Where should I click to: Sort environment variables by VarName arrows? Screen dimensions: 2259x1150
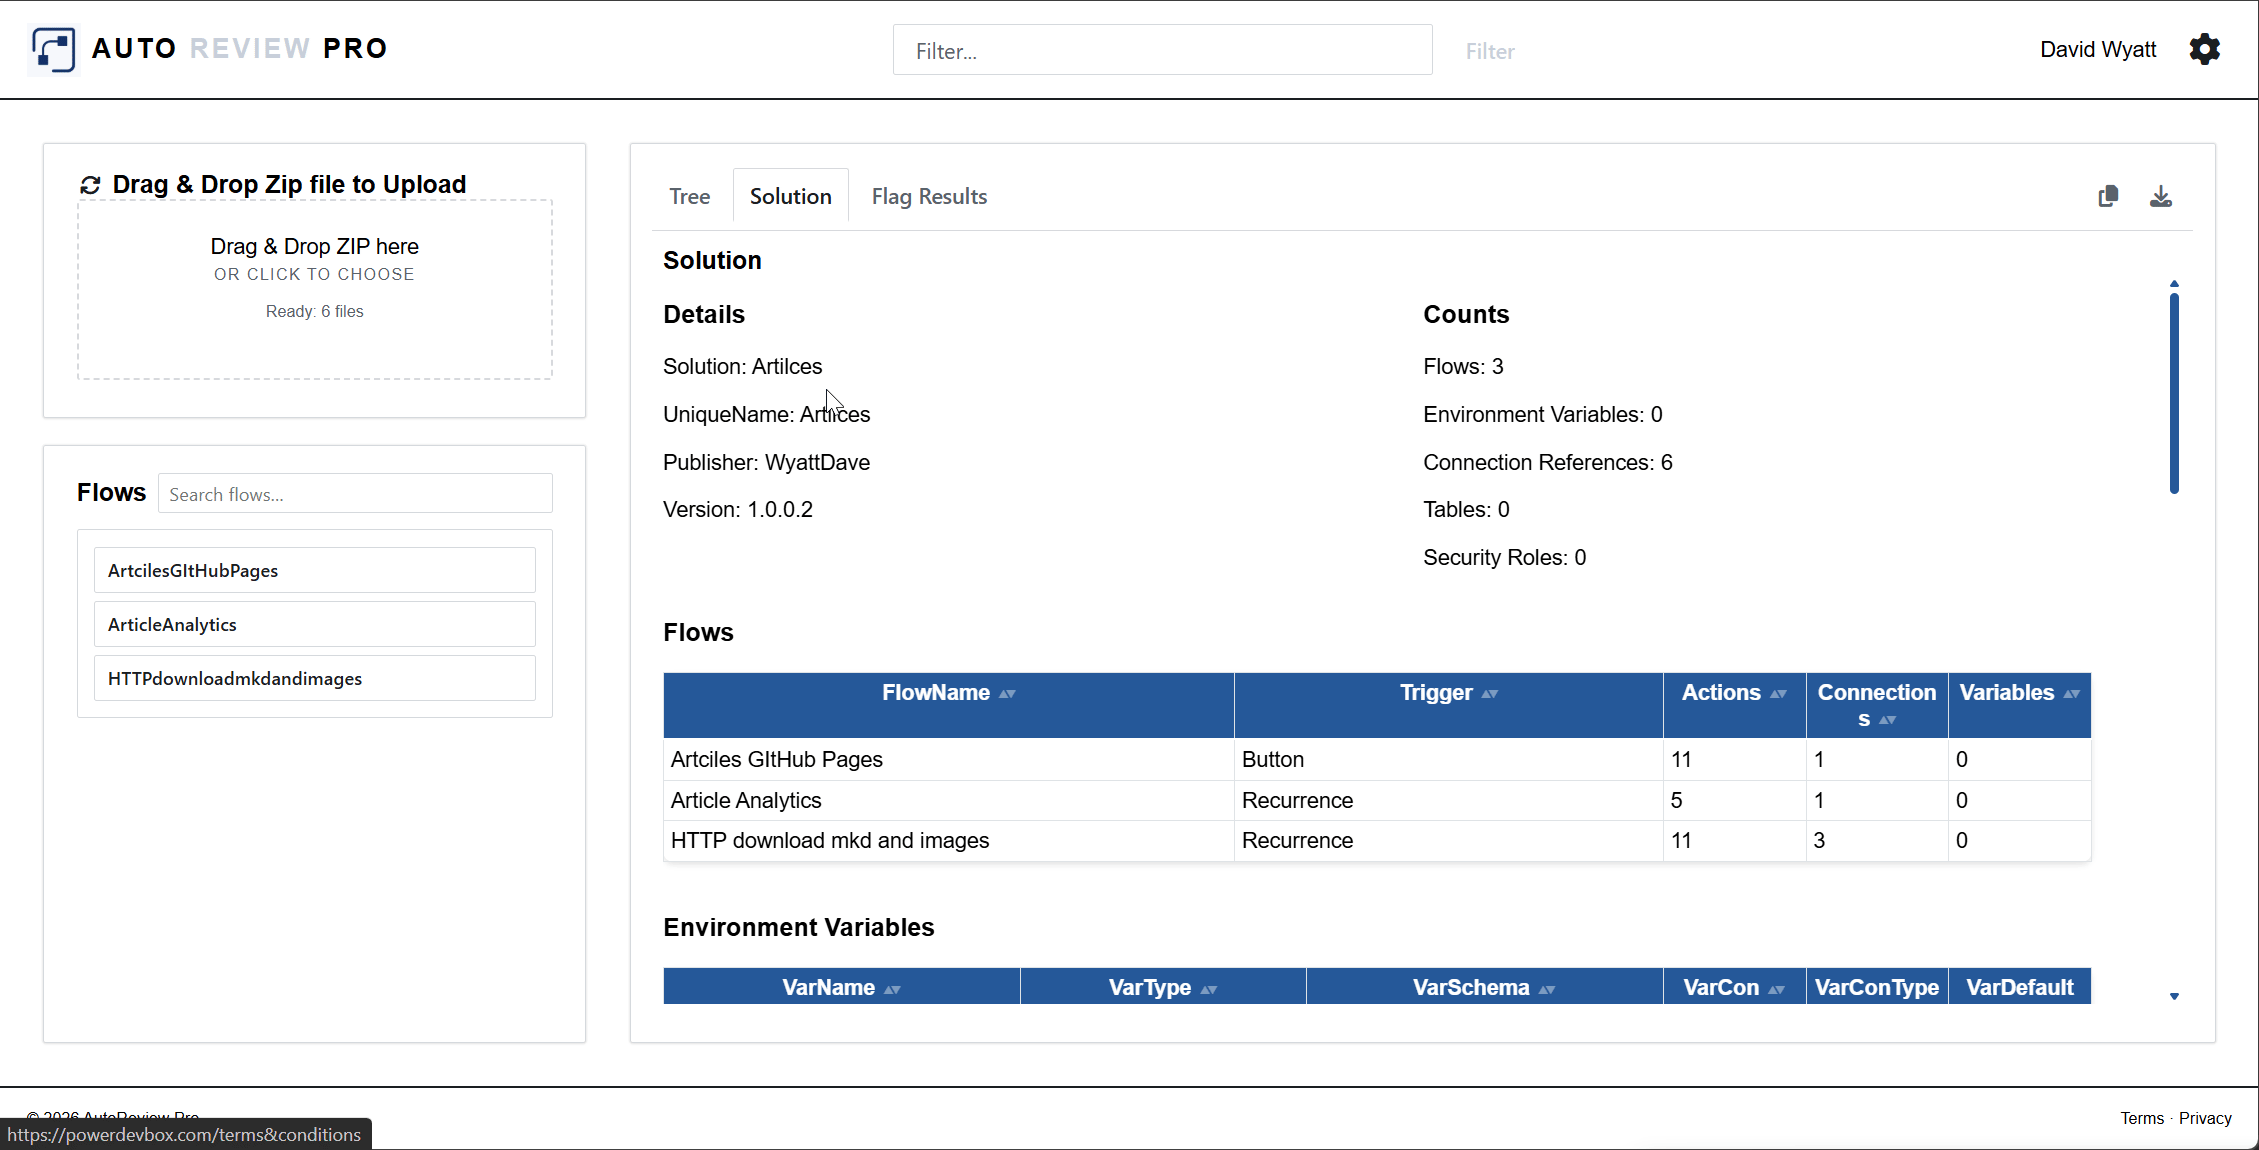point(892,989)
